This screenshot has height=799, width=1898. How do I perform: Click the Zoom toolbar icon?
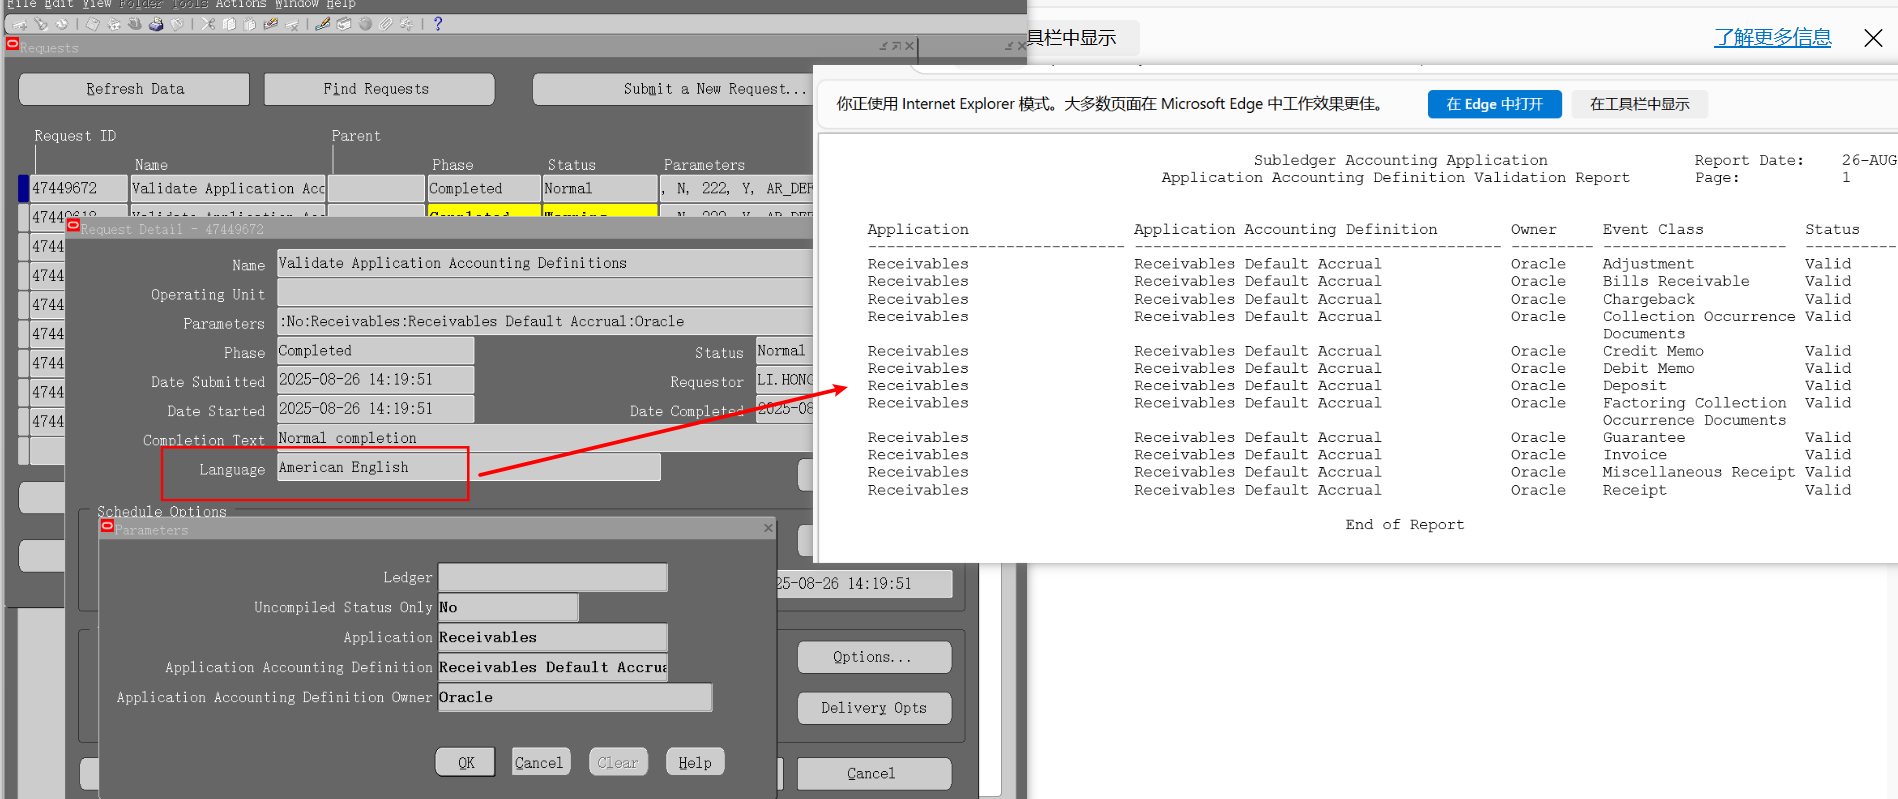coord(343,24)
